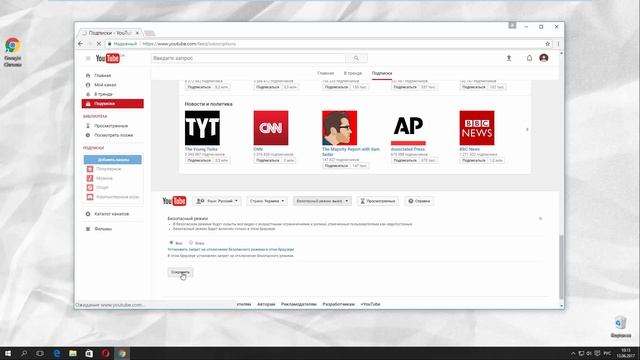Image resolution: width=640 pixels, height=360 pixels.
Task: Toggle the Безопасный режим dropdown button
Action: tap(322, 201)
